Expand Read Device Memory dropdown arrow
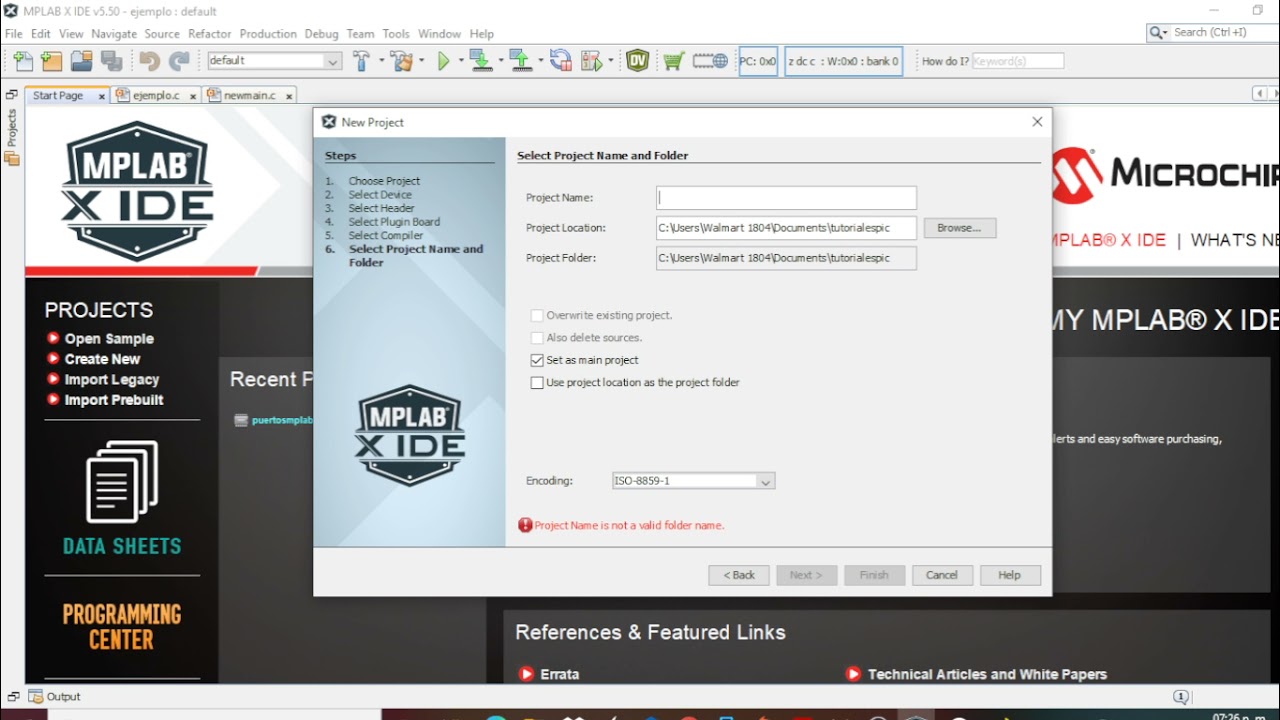The height and width of the screenshot is (720, 1280). [540, 61]
